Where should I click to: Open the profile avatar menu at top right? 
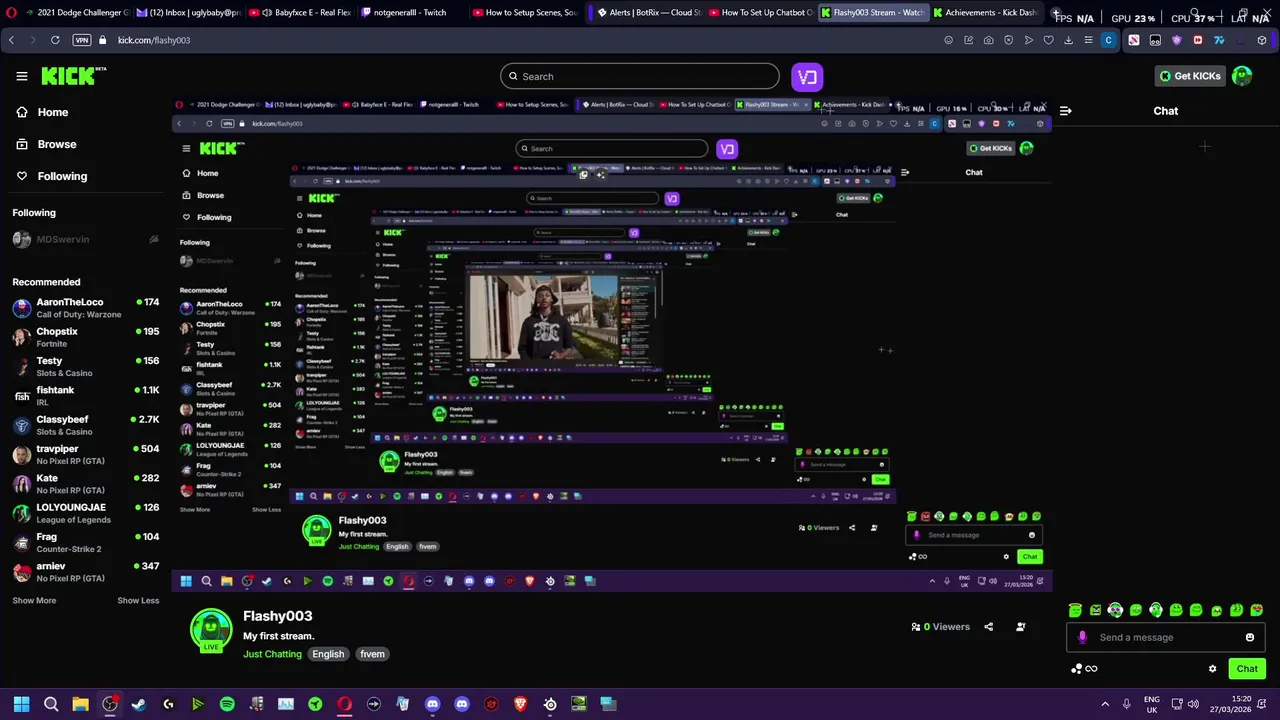(x=1242, y=76)
